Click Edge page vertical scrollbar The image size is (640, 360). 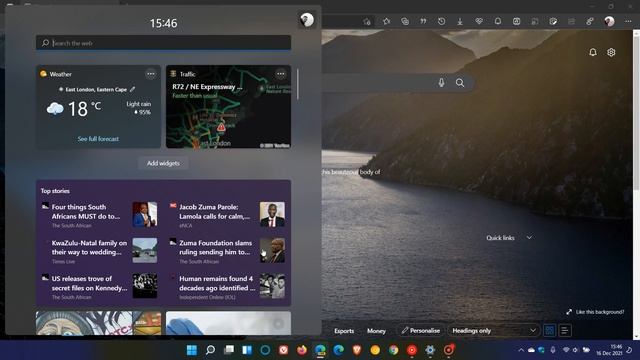point(636,110)
